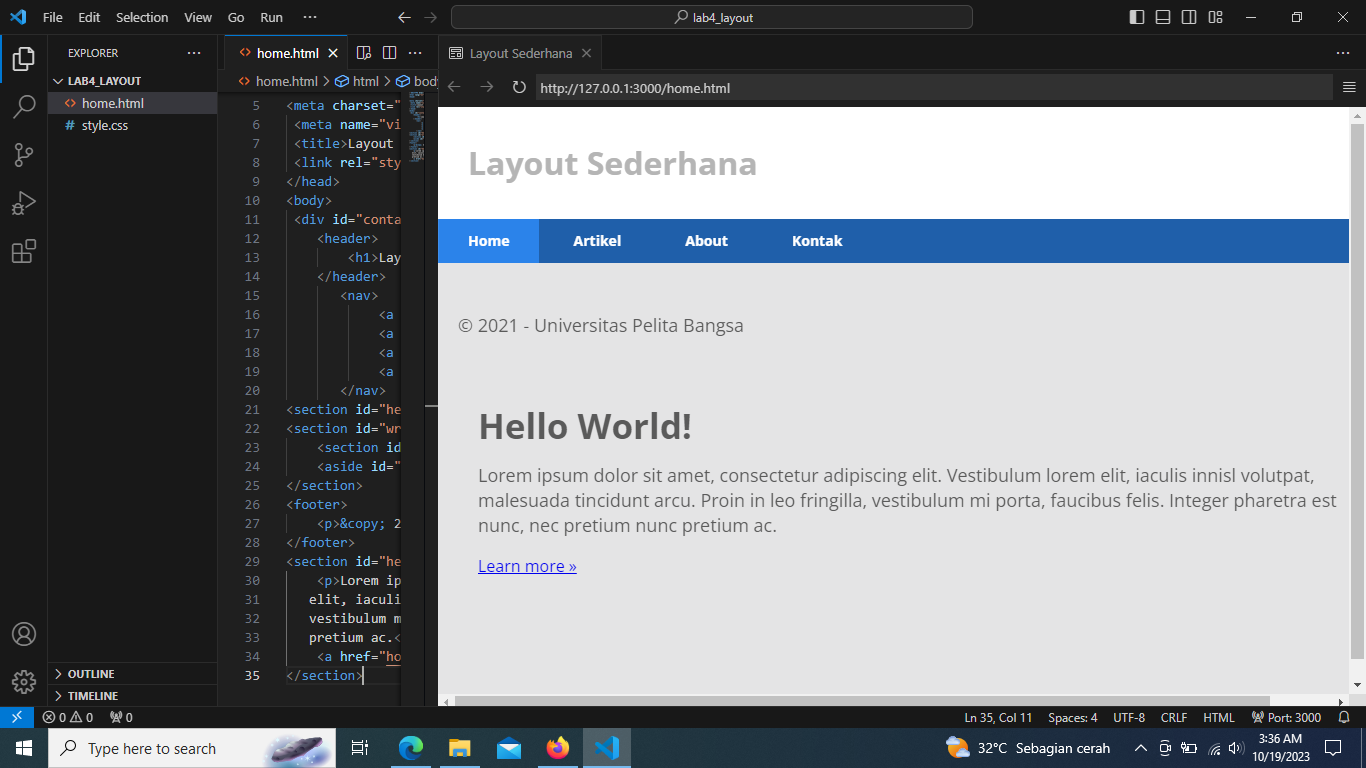Select the Source Control icon

coord(24,155)
